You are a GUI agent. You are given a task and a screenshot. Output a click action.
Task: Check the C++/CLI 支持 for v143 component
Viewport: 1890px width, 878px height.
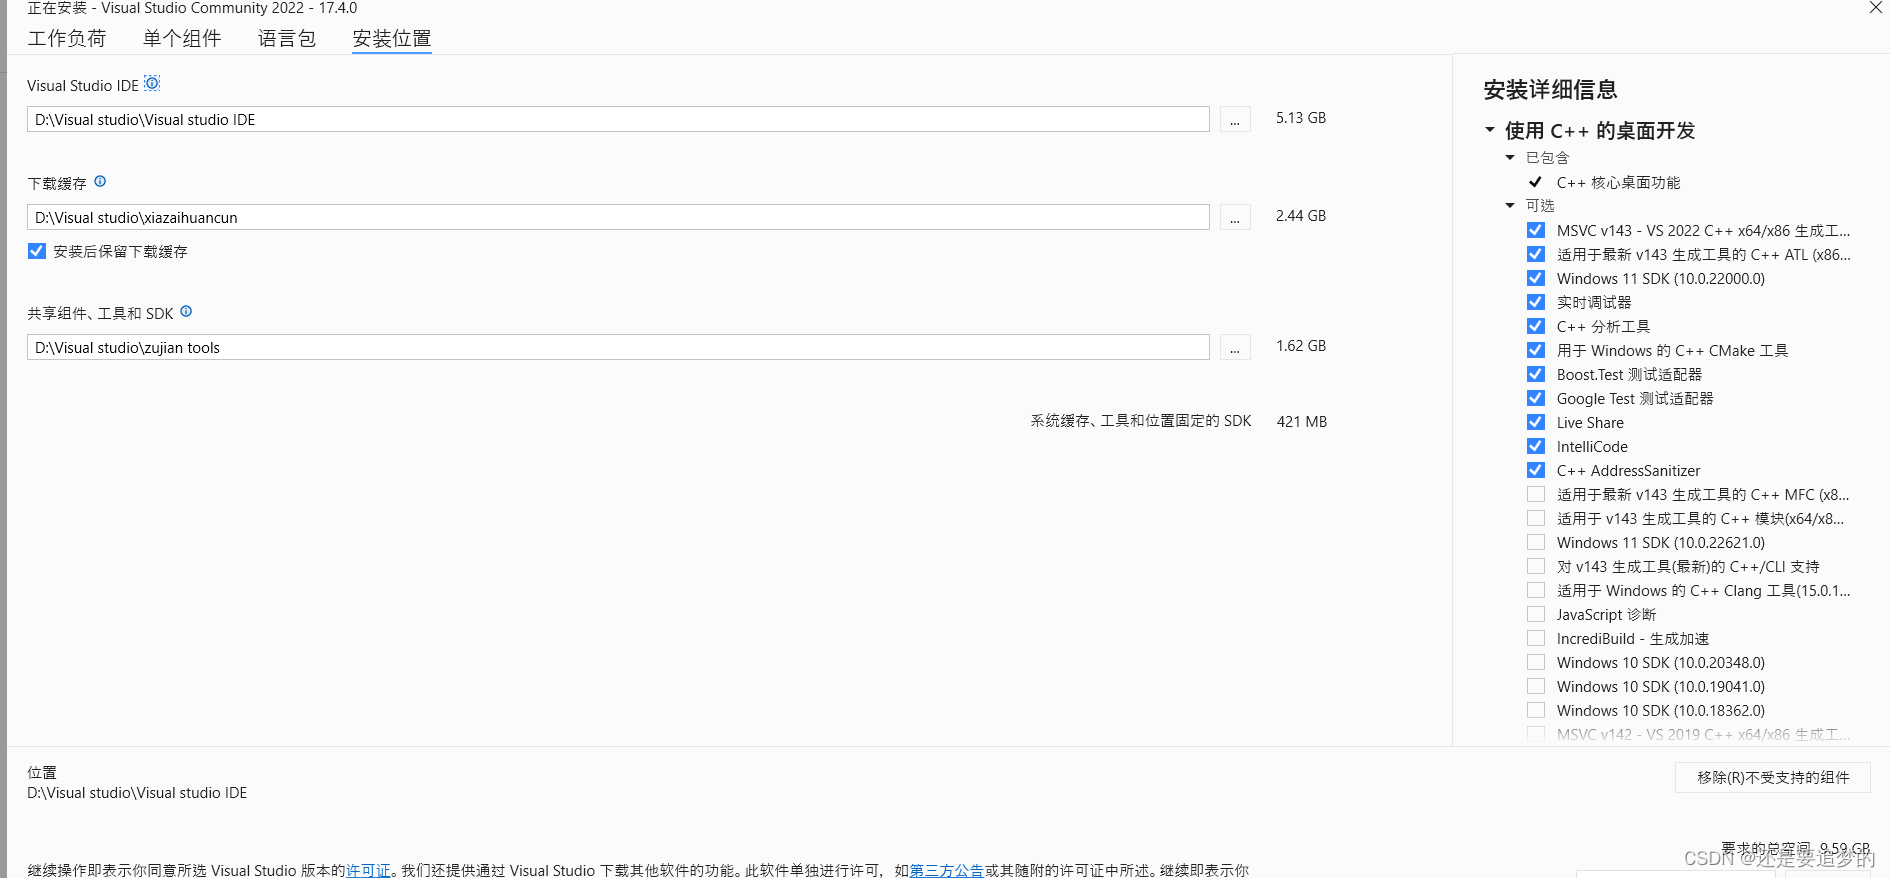1536,566
